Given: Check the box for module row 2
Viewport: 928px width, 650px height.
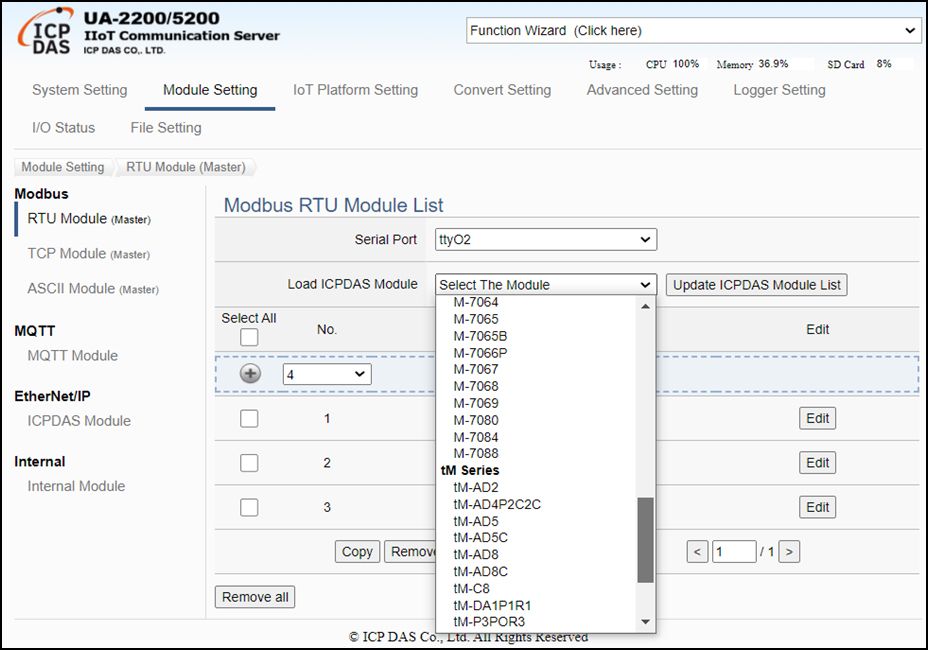Looking at the screenshot, I should pos(249,463).
